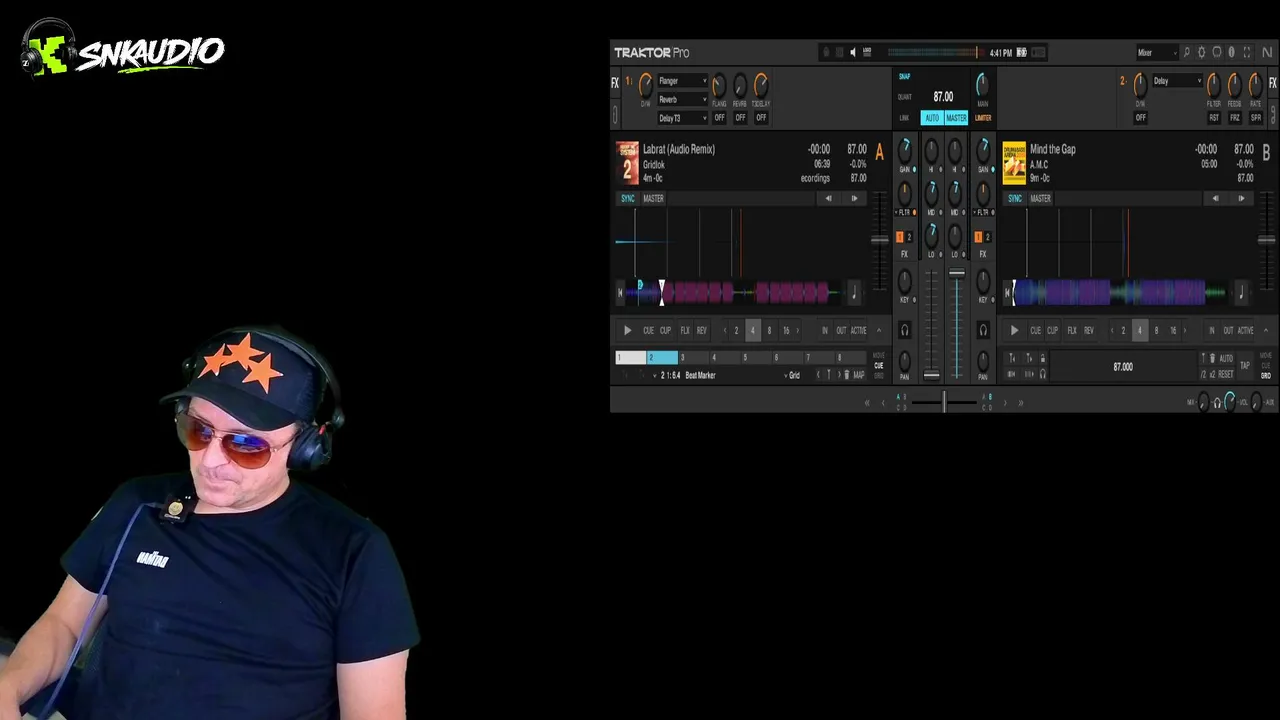
Task: Open the Mixer layout dropdown
Action: coord(1156,53)
